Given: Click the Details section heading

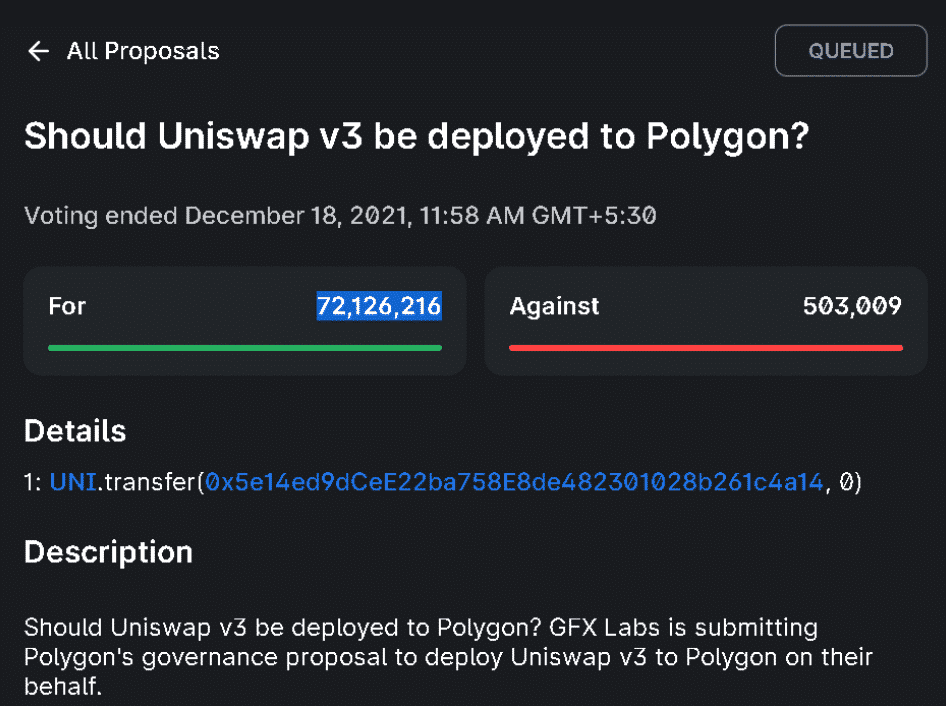Looking at the screenshot, I should pos(75,431).
